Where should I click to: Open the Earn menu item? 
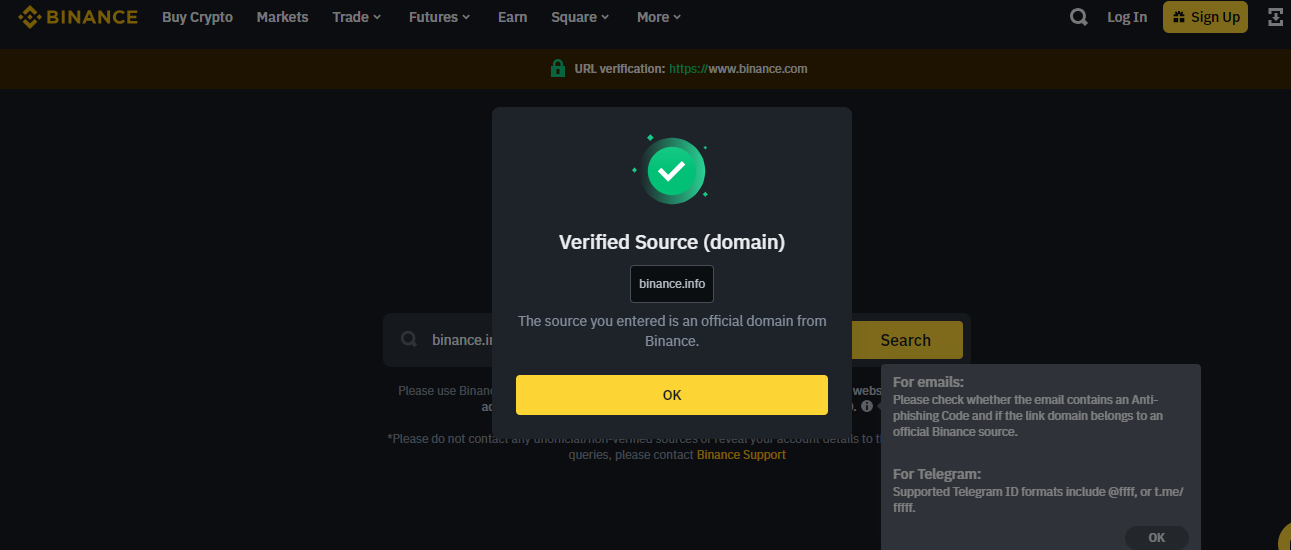512,17
